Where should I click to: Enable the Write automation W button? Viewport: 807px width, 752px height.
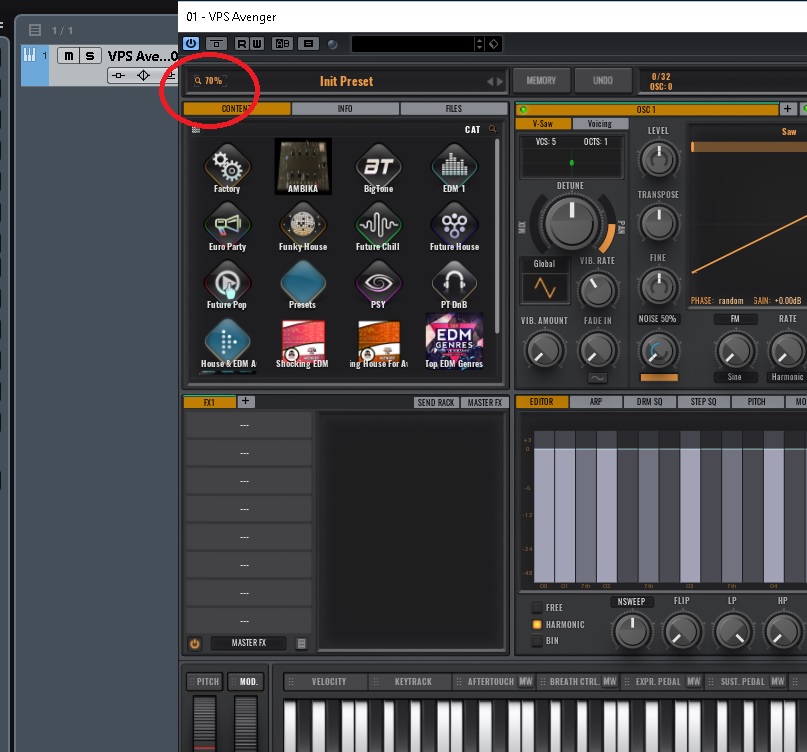257,44
